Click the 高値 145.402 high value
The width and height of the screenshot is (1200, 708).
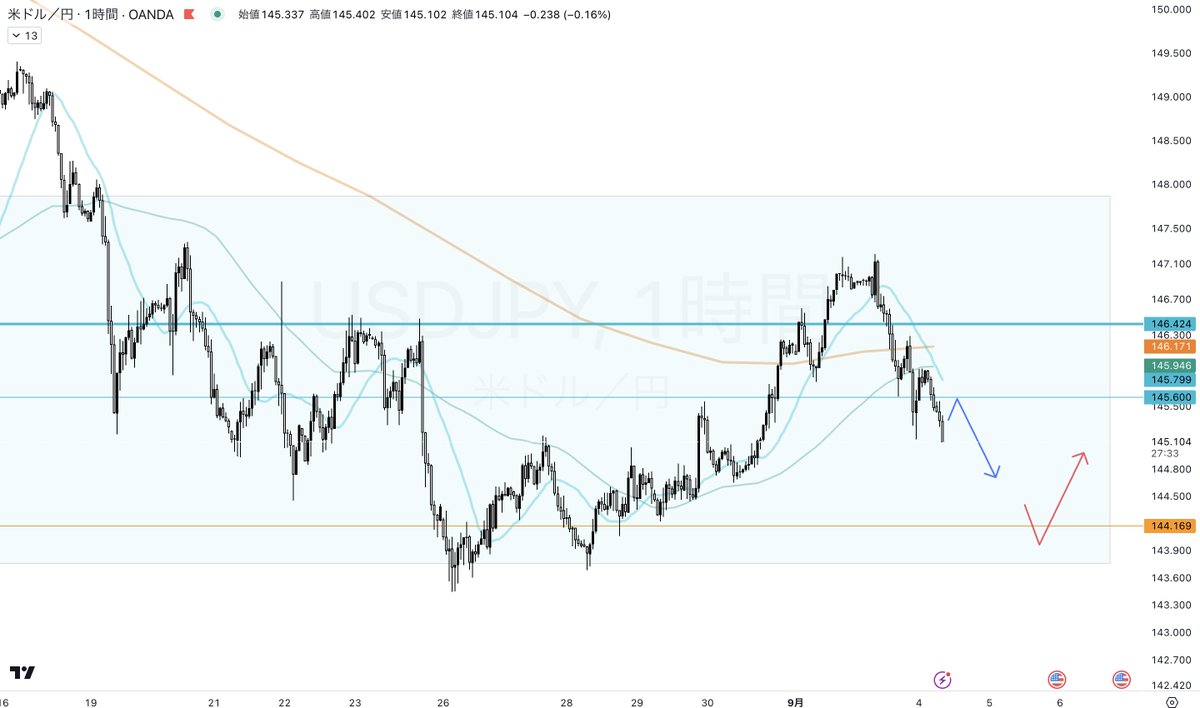click(x=342, y=15)
